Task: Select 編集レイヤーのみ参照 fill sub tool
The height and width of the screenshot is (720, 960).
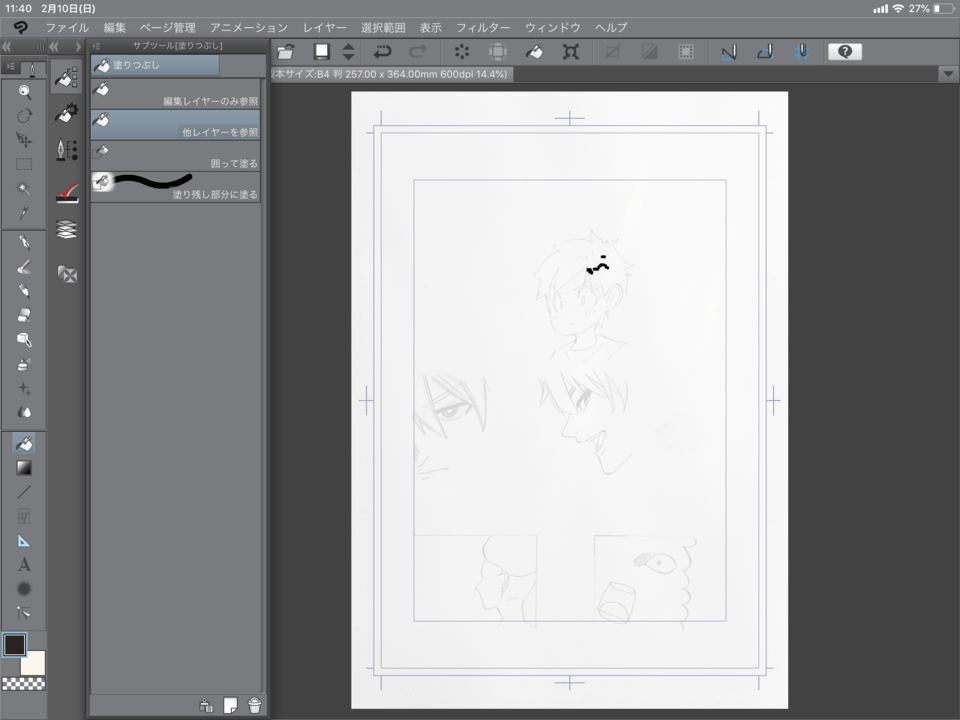Action: pos(176,94)
